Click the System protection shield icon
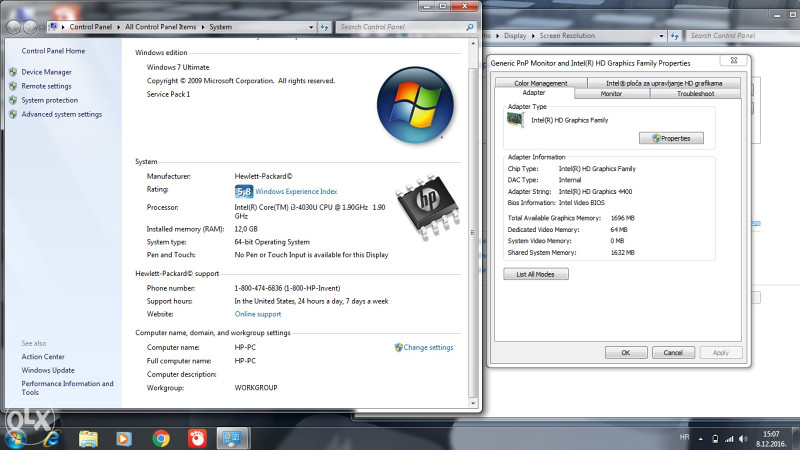 coord(13,100)
